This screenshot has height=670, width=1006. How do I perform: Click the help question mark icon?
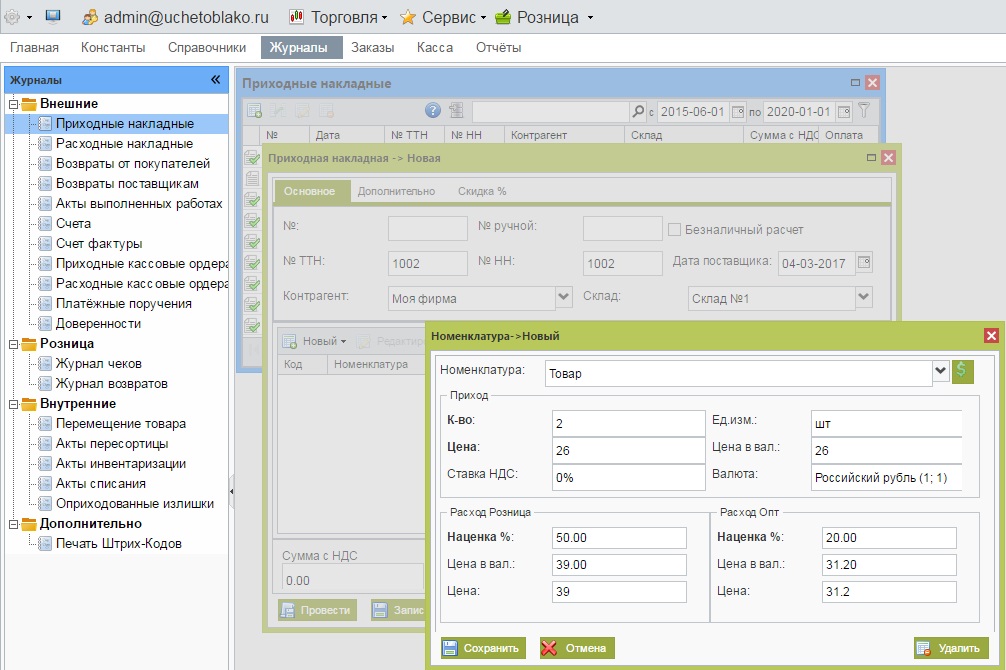click(433, 110)
